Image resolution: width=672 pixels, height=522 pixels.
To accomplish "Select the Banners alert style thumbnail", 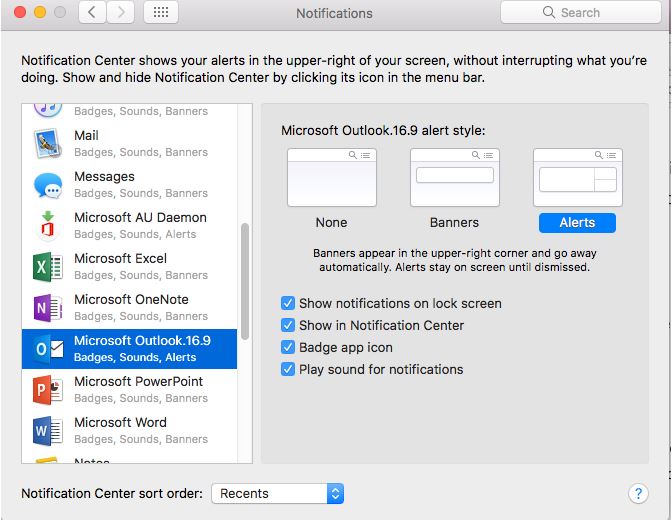I will click(455, 177).
